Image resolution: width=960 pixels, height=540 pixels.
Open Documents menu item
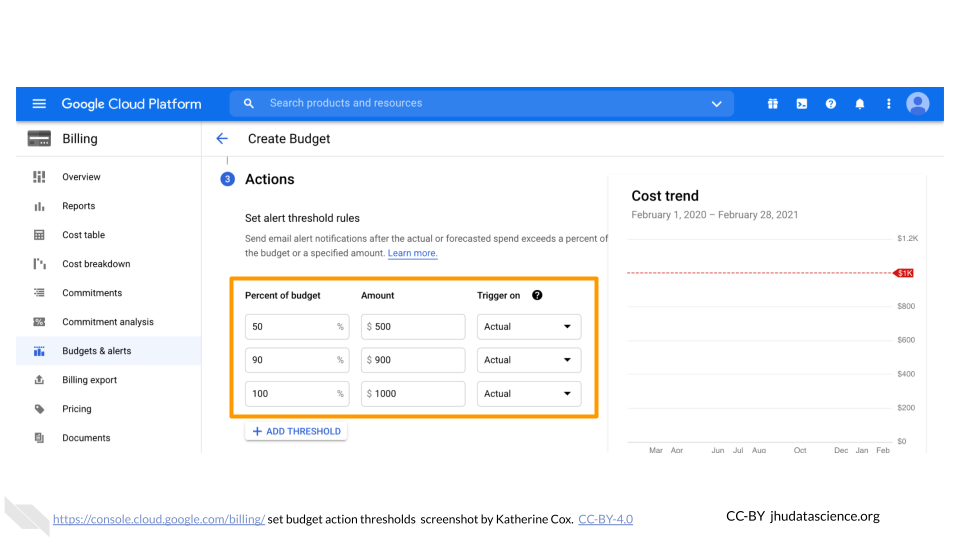pos(86,438)
